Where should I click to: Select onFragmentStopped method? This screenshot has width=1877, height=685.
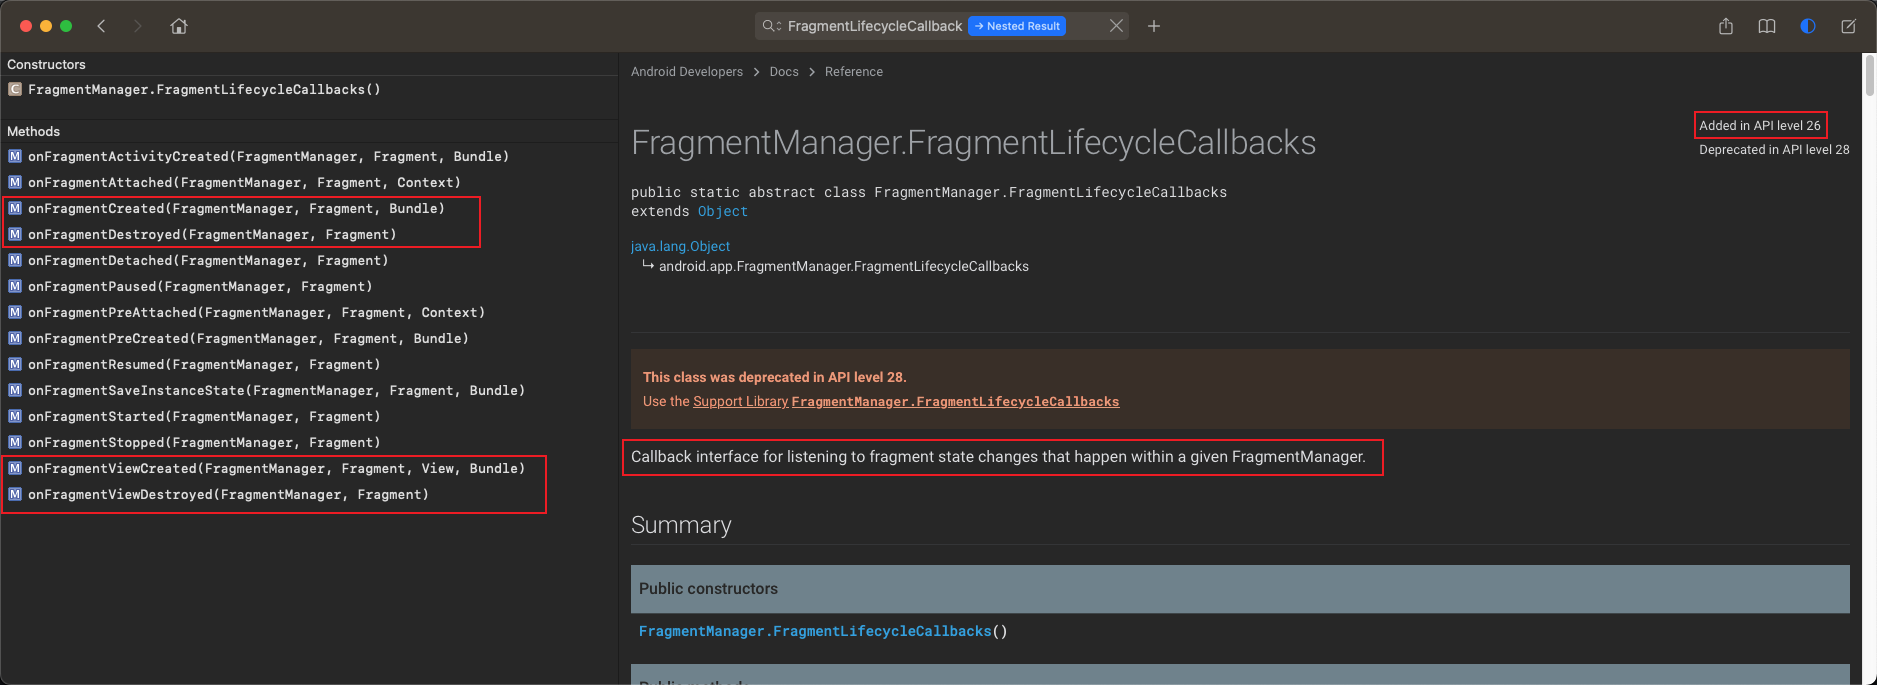tap(309, 443)
